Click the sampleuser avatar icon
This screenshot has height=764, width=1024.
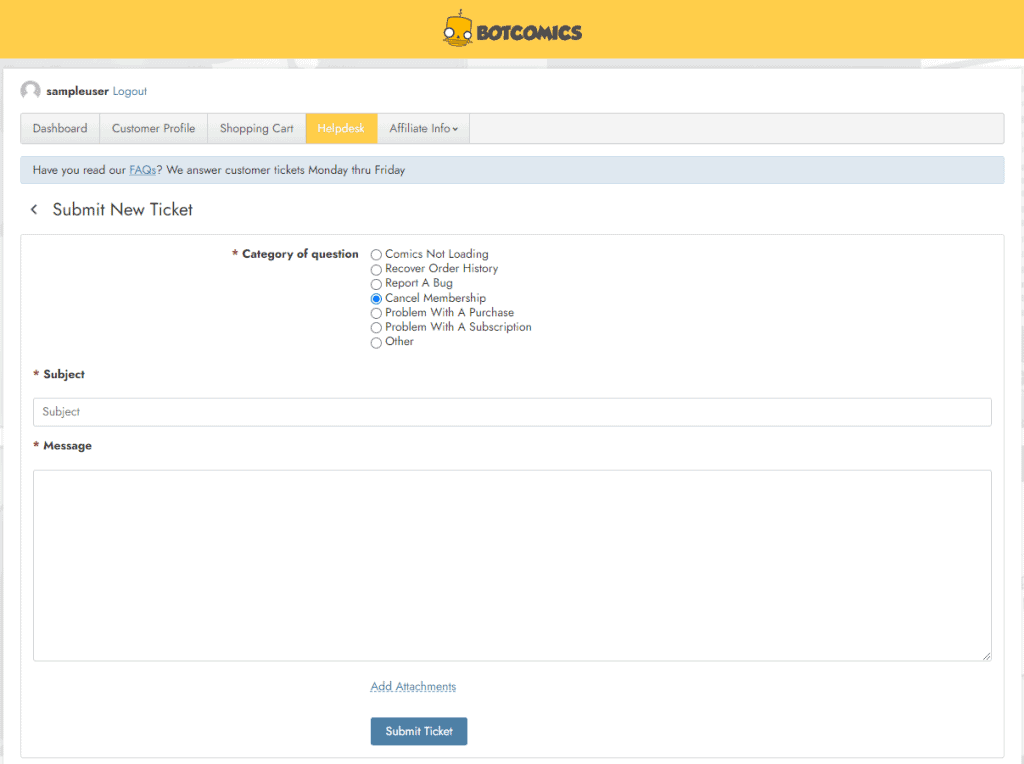click(31, 91)
